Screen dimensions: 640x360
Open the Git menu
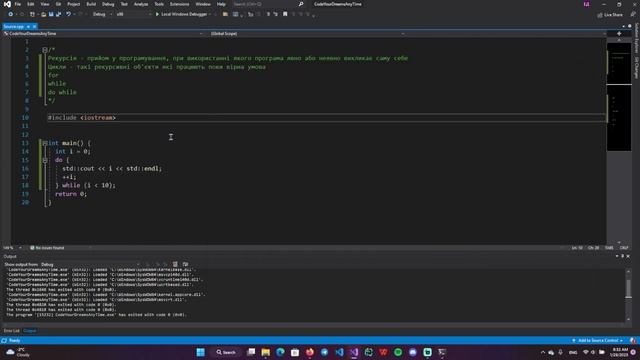point(58,4)
